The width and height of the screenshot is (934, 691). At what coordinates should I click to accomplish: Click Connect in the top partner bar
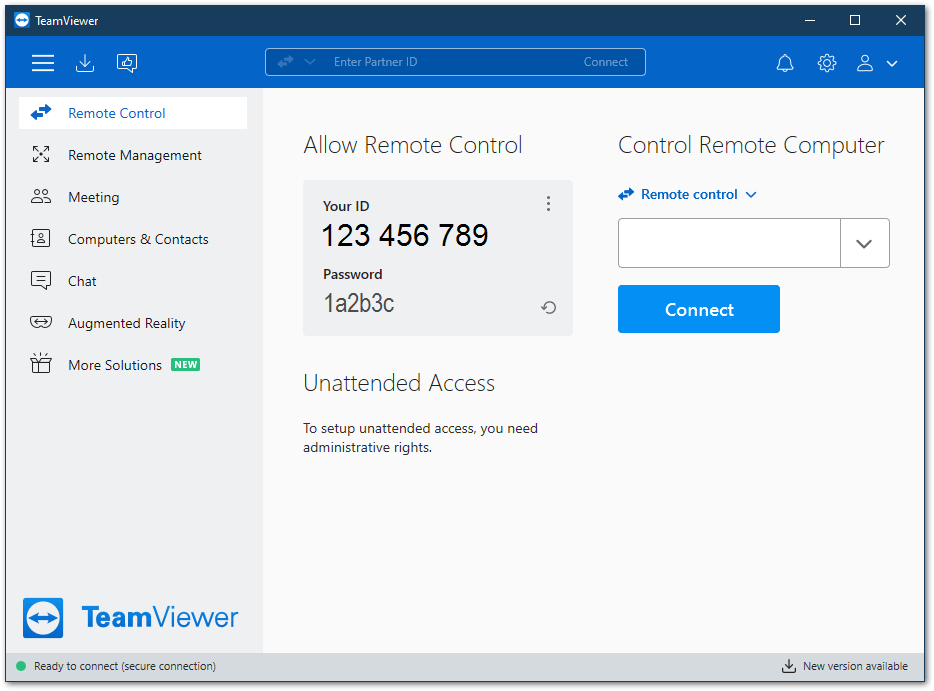[x=606, y=62]
